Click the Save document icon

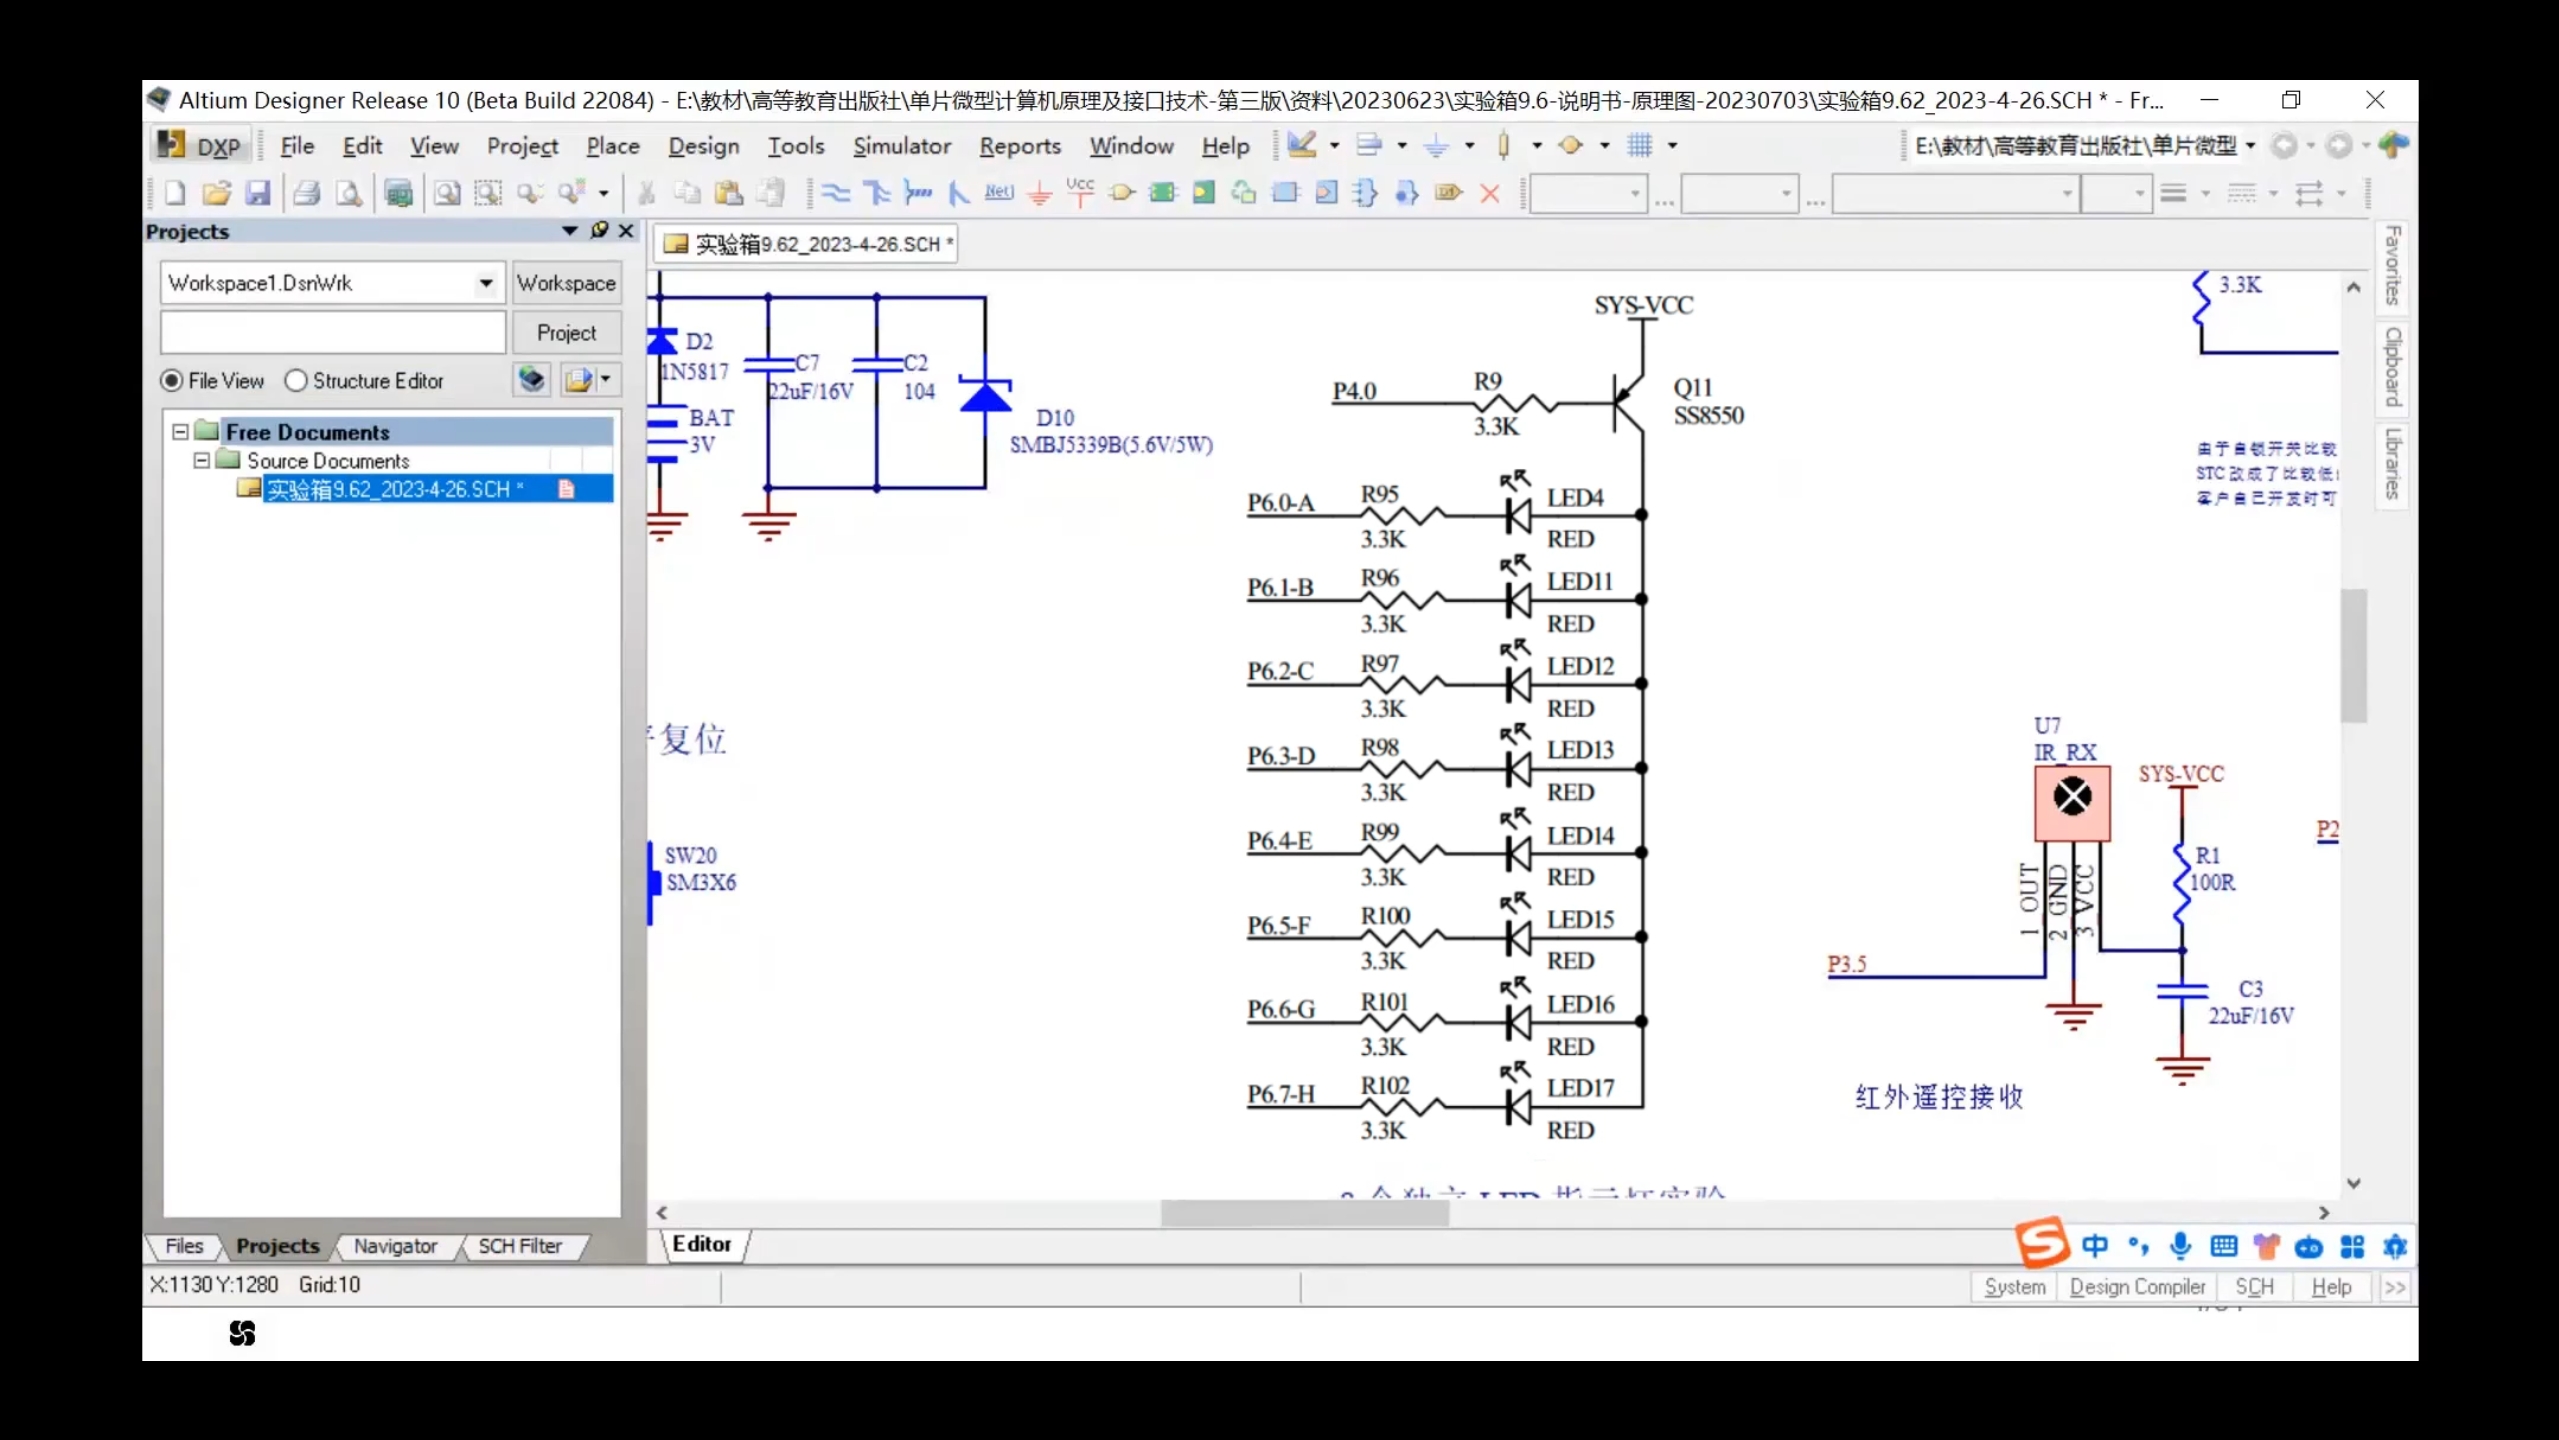click(258, 193)
